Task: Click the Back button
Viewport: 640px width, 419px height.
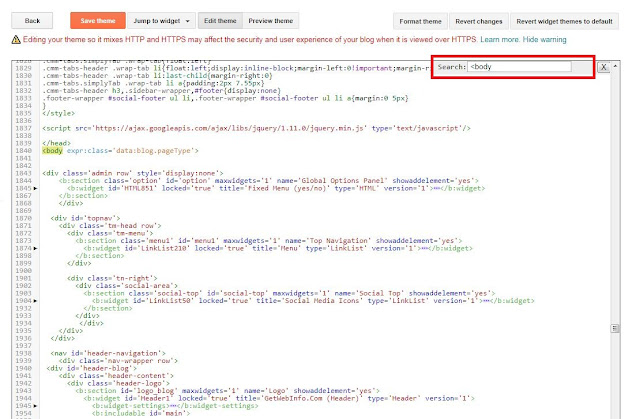Action: coord(32,21)
